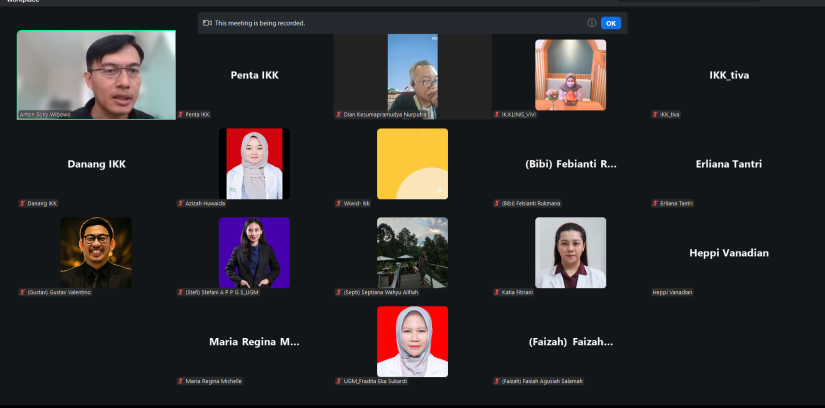Click OK on the recording notification

coord(610,23)
